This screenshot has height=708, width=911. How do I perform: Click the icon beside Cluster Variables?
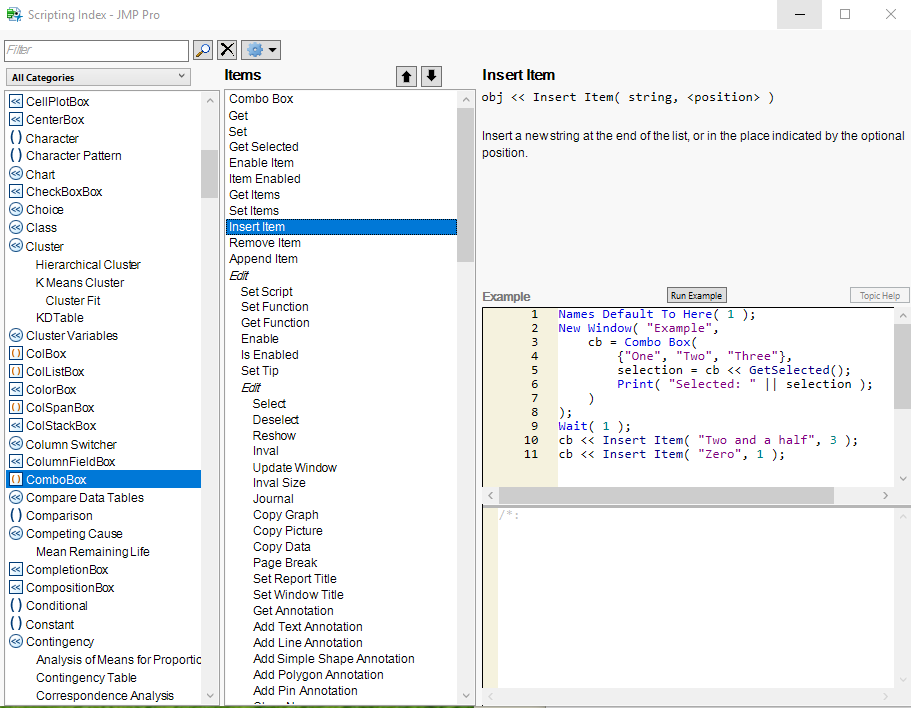click(16, 336)
